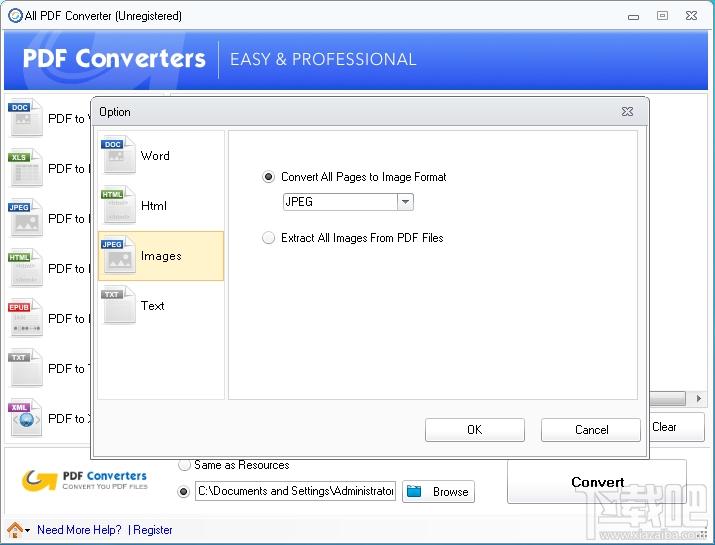Open the home icon dropdown arrow
This screenshot has height=545, width=715.
28,530
